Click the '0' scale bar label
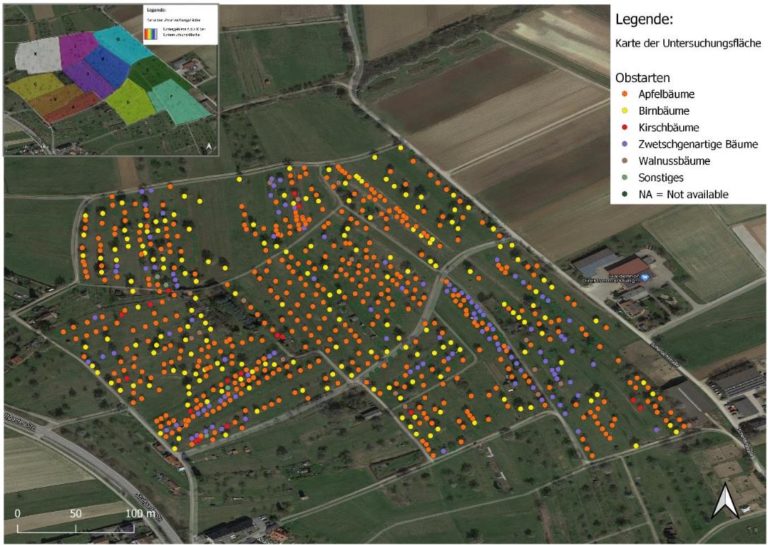This screenshot has height=545, width=768. [x=18, y=513]
